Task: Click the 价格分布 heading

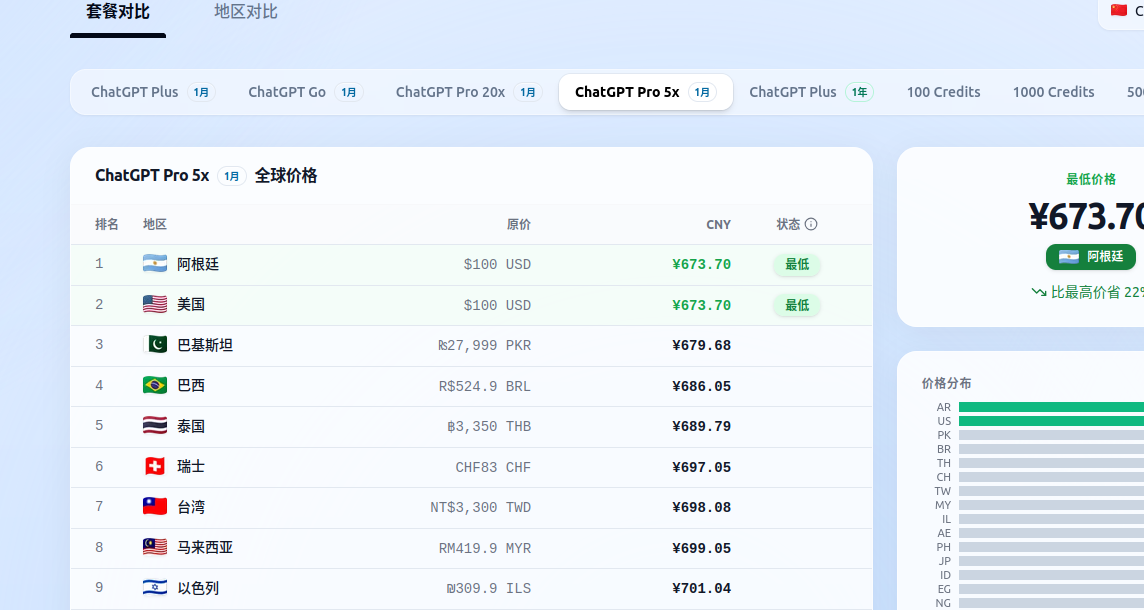Action: (x=946, y=383)
